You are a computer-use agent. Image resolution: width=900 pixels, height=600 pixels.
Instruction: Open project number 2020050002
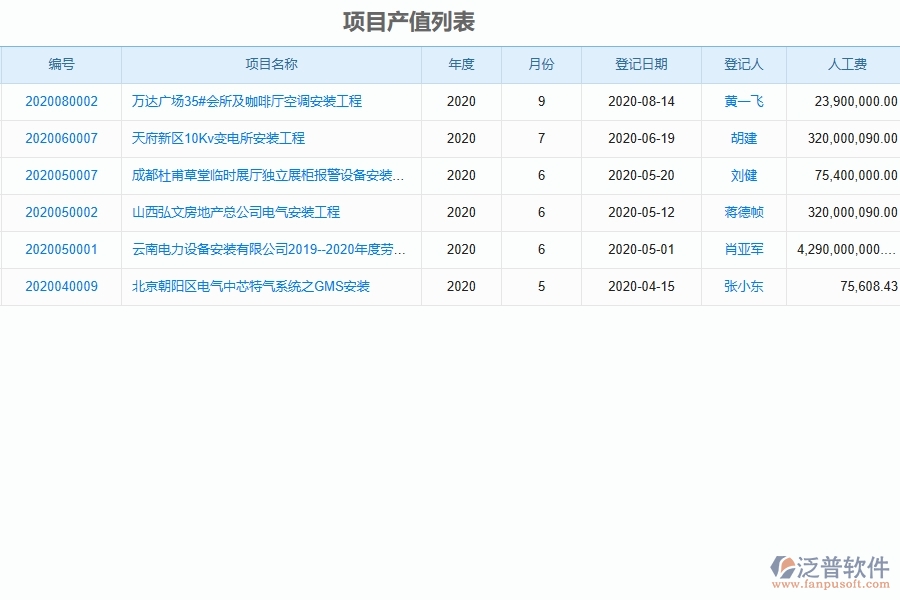pos(61,212)
